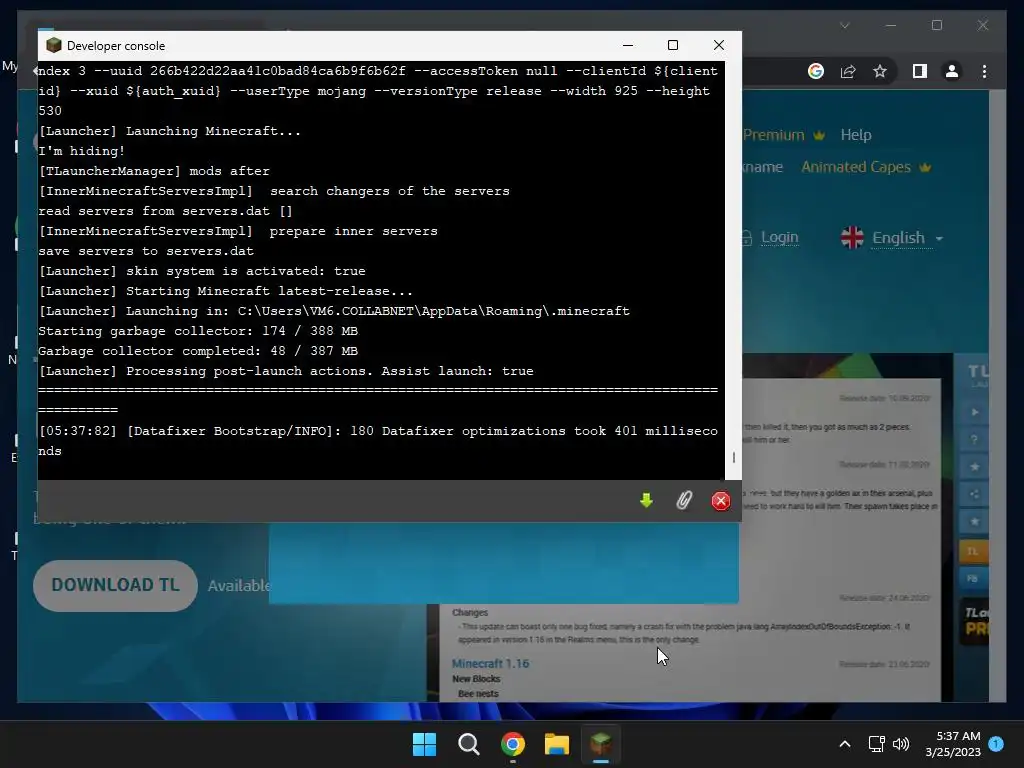This screenshot has height=768, width=1024.
Task: Bookmark this page with the star icon
Action: 880,71
